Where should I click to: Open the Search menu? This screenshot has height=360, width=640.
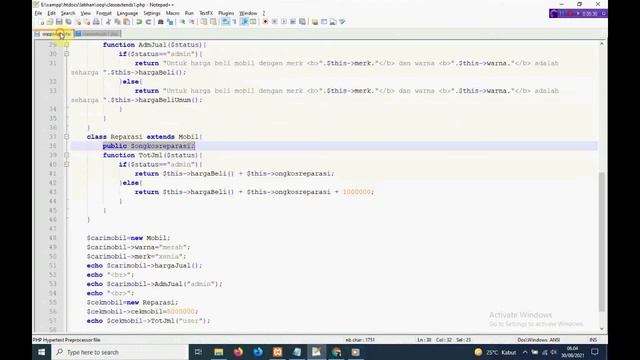tap(68, 13)
